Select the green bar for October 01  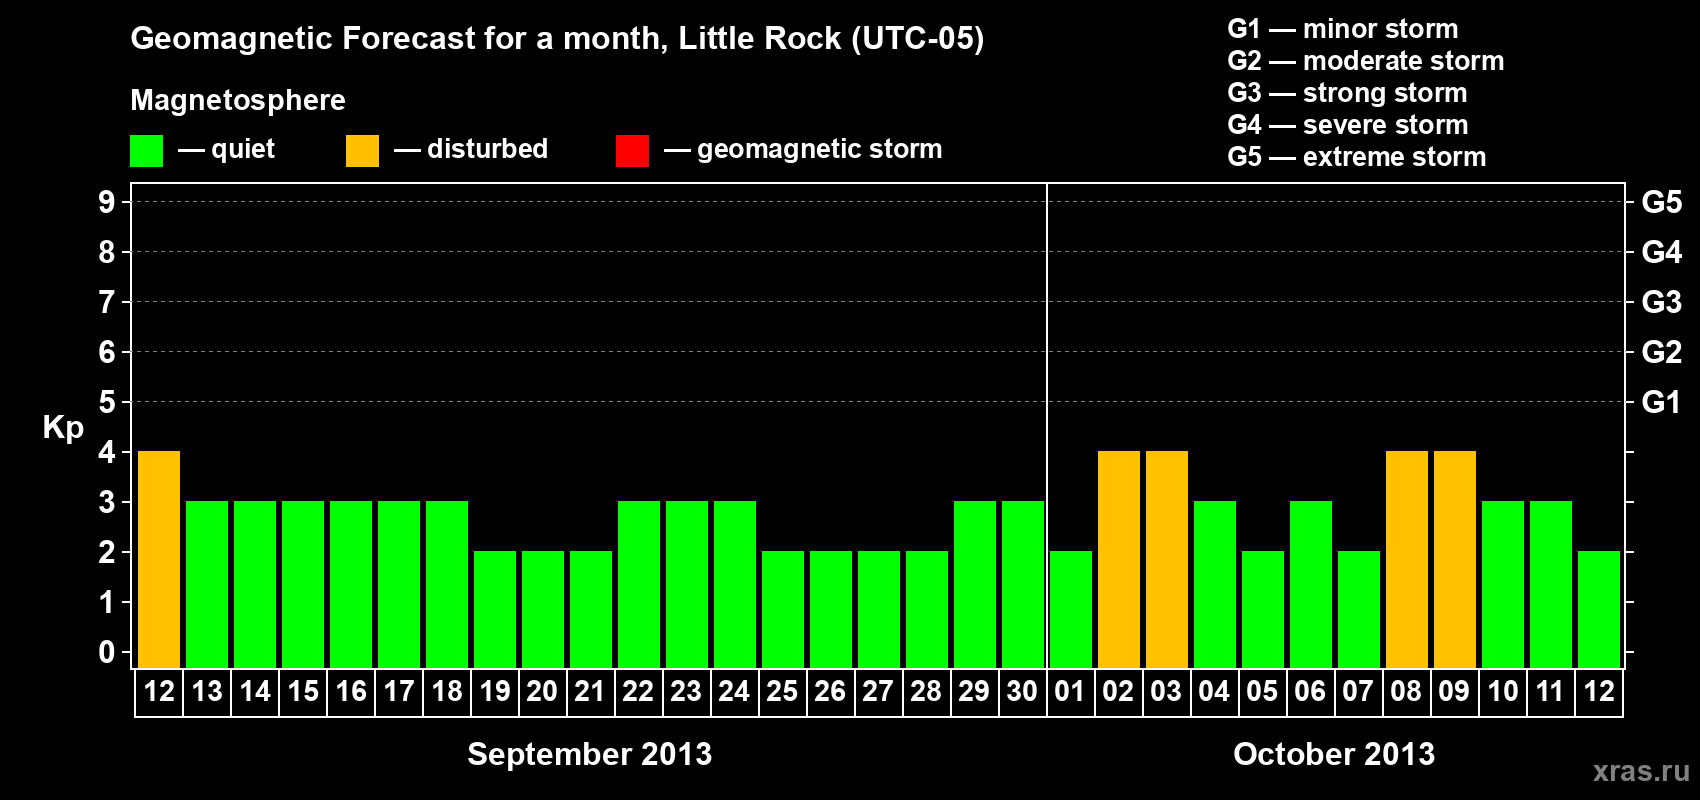pyautogui.click(x=1071, y=609)
